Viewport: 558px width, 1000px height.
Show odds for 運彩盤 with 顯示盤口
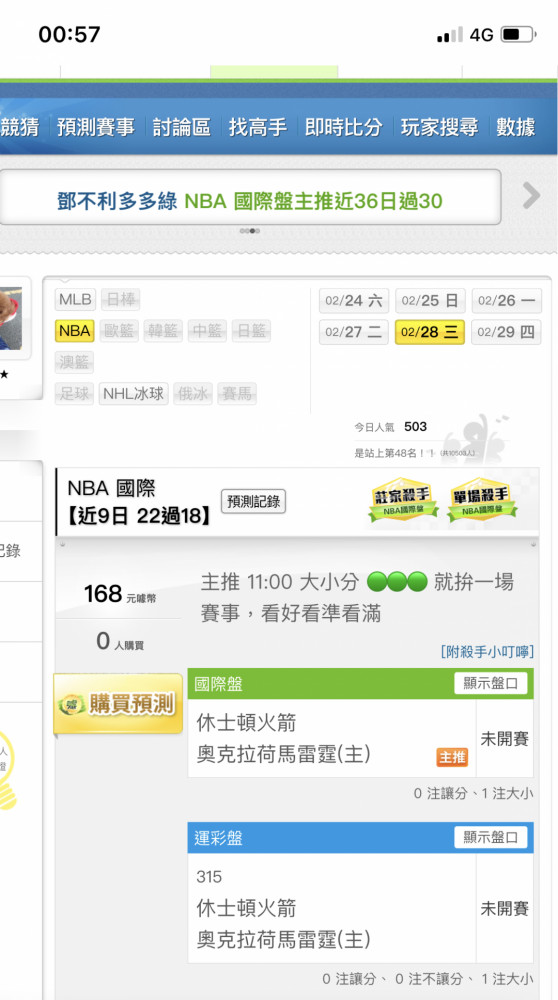491,837
